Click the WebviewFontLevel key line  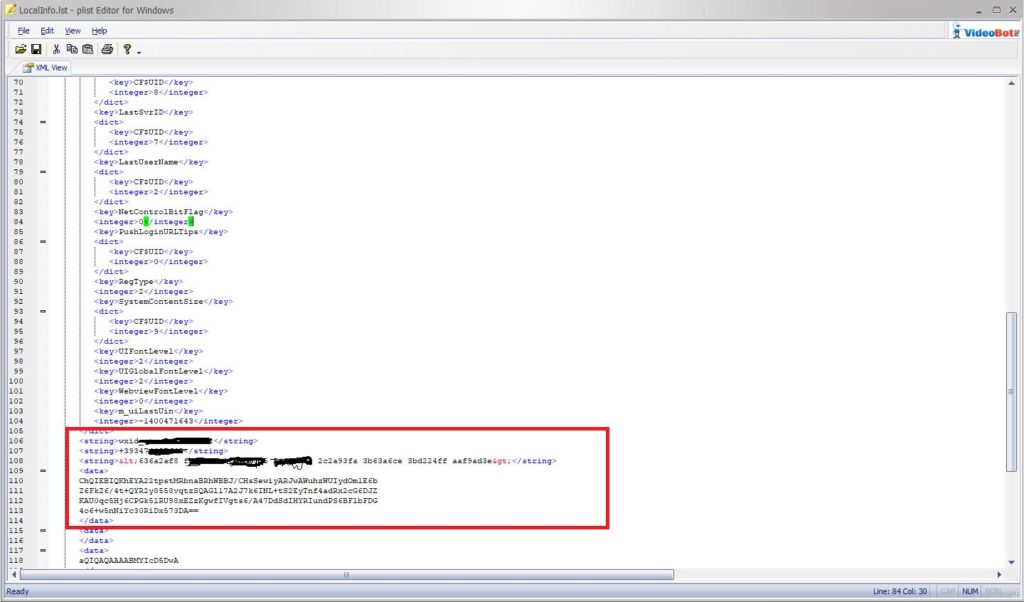(161, 391)
